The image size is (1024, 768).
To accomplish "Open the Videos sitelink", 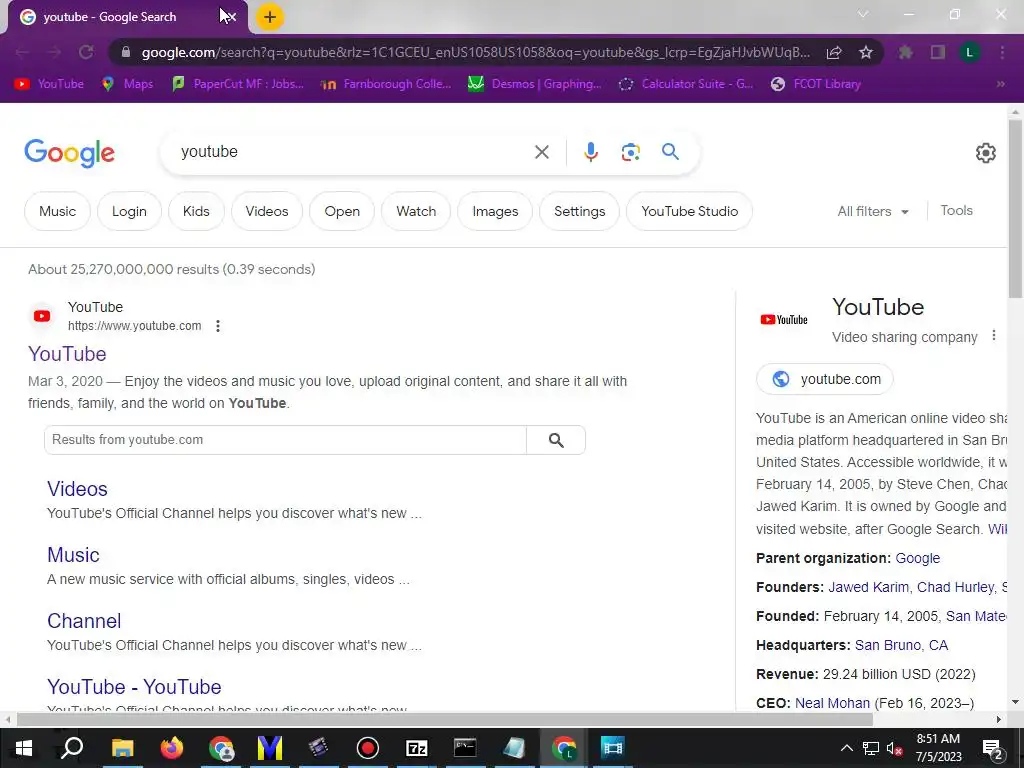I will click(77, 489).
